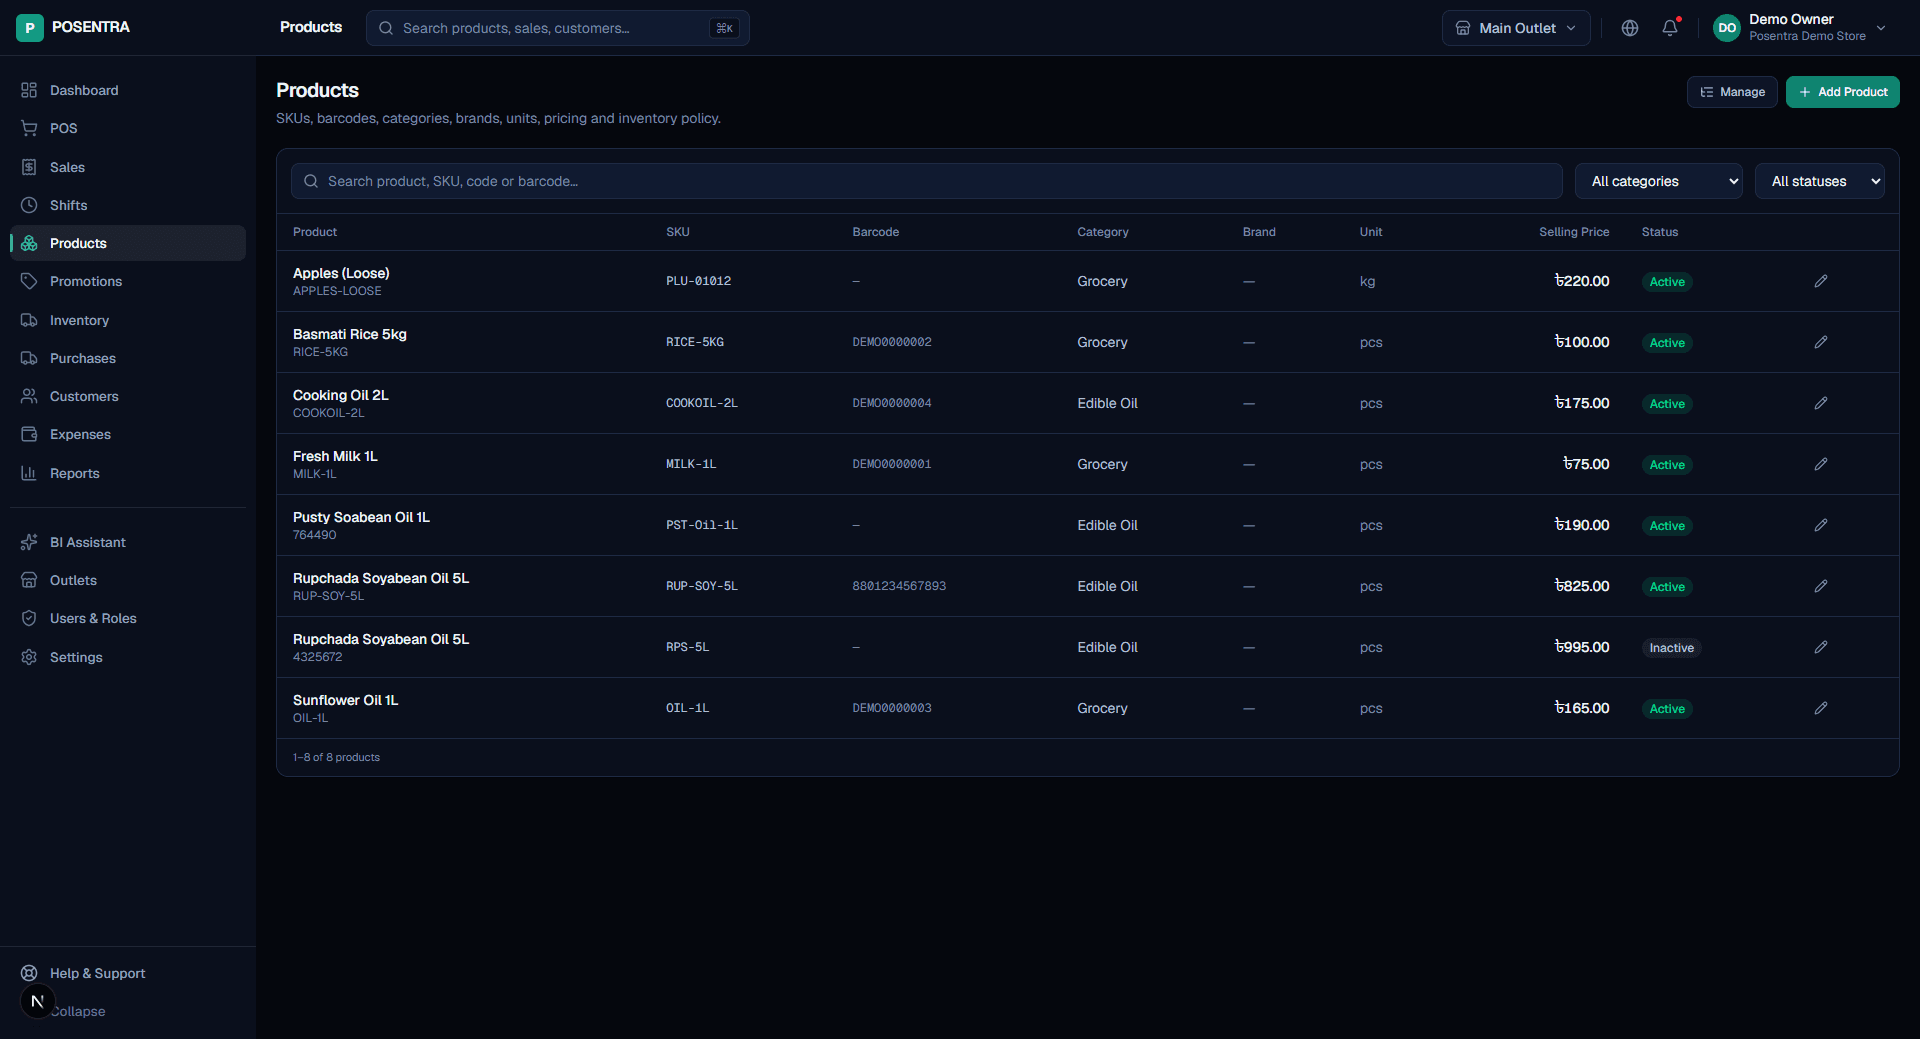
Task: Click the Inactive status badge
Action: [1671, 648]
